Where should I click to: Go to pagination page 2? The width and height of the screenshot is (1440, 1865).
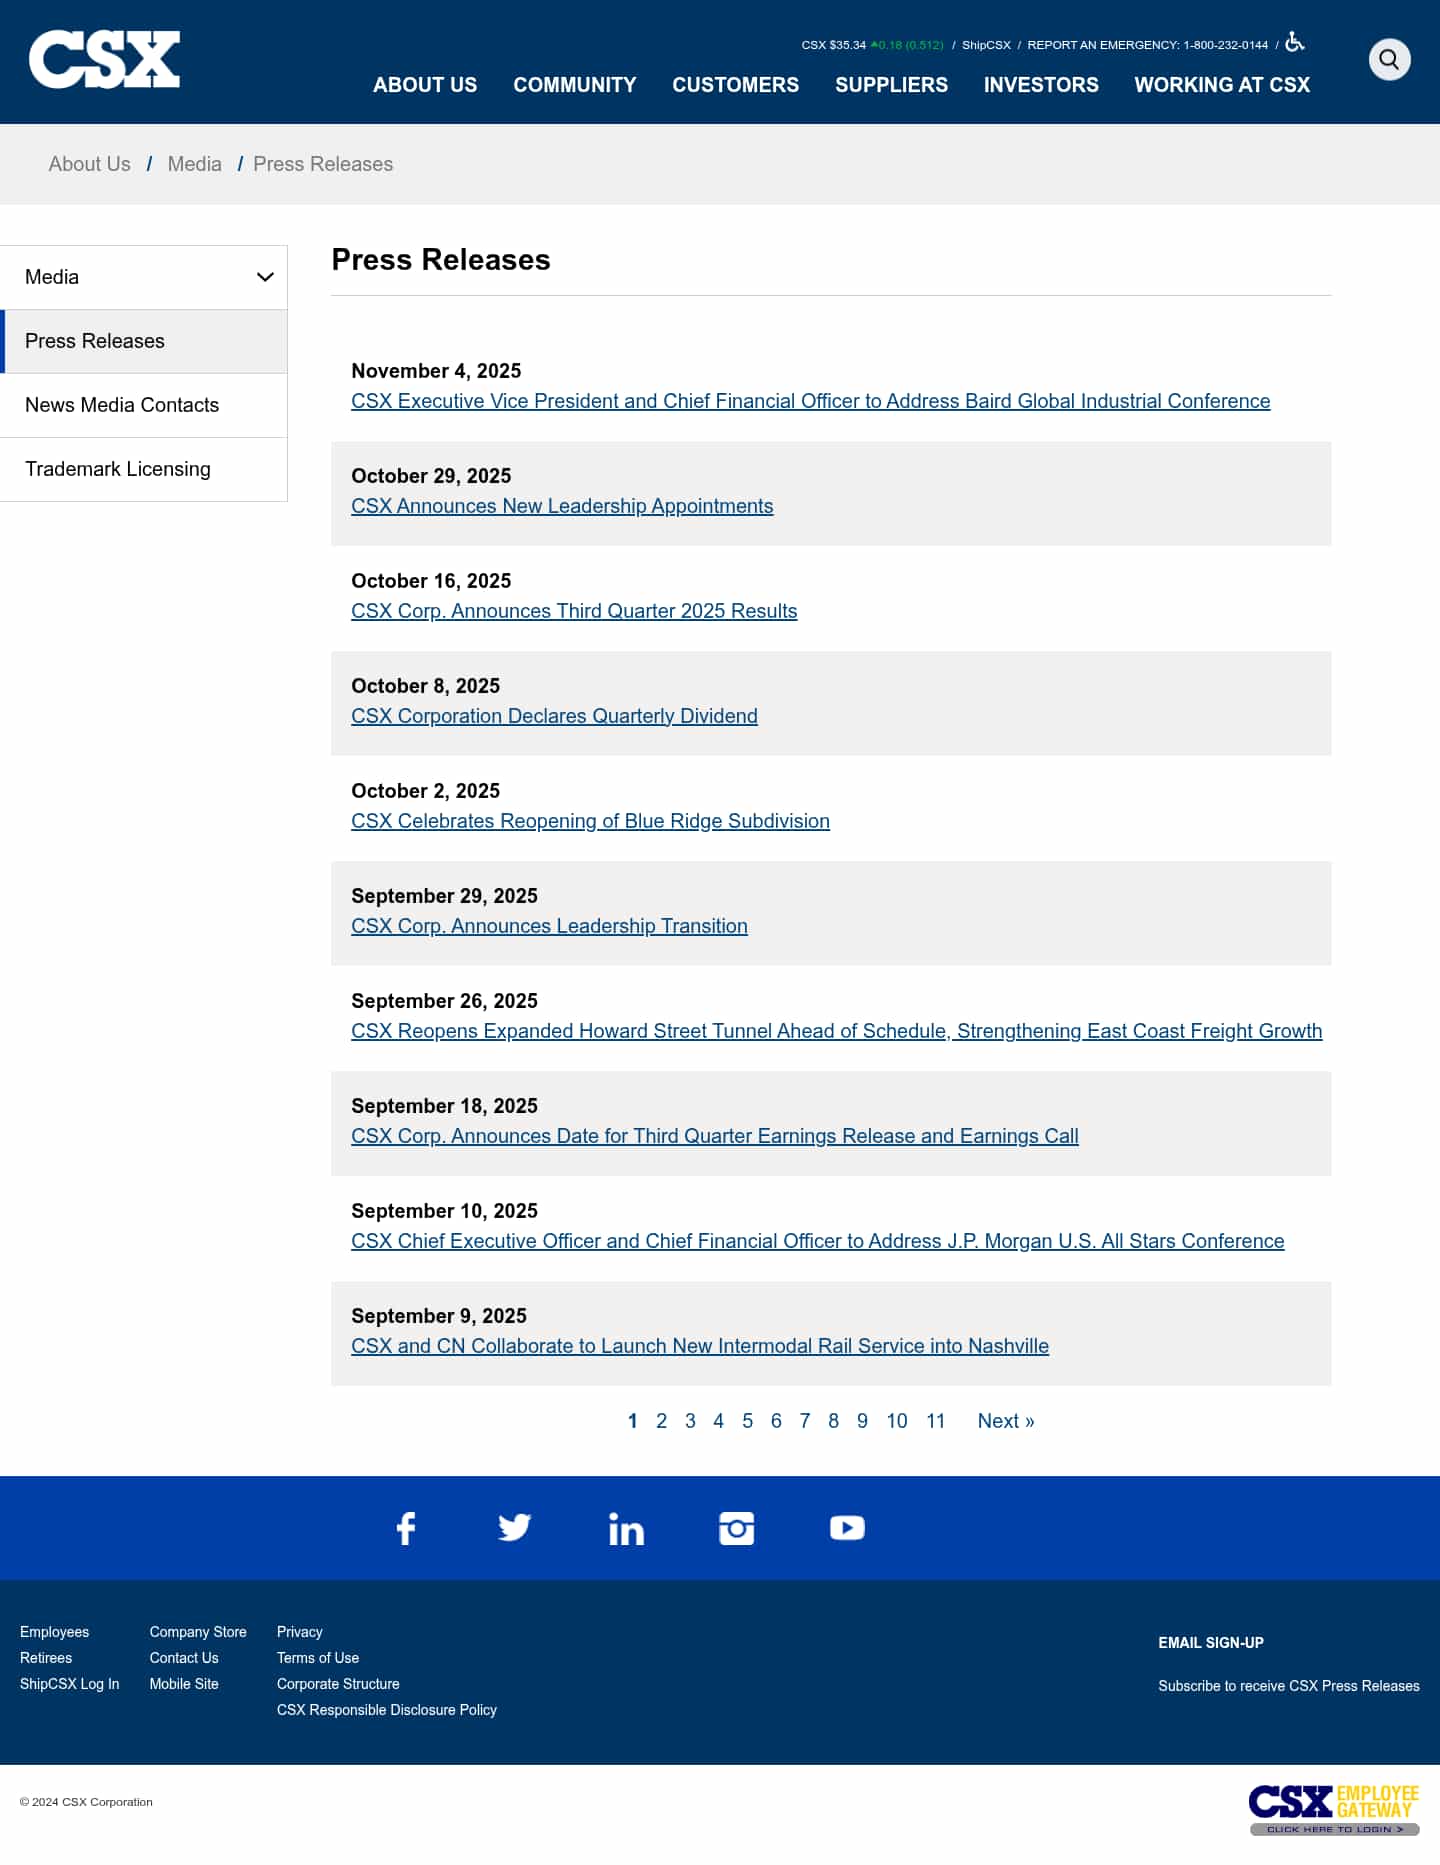(661, 1421)
